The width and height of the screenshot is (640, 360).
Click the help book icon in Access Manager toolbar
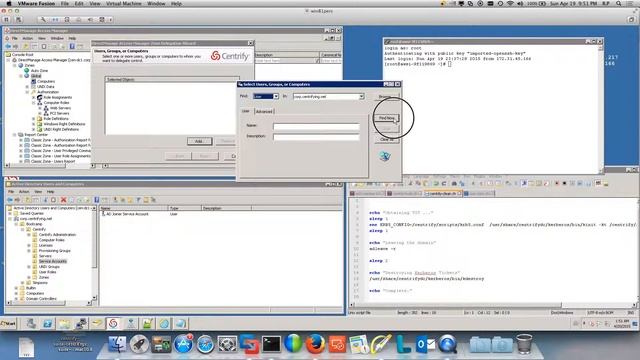tap(72, 47)
